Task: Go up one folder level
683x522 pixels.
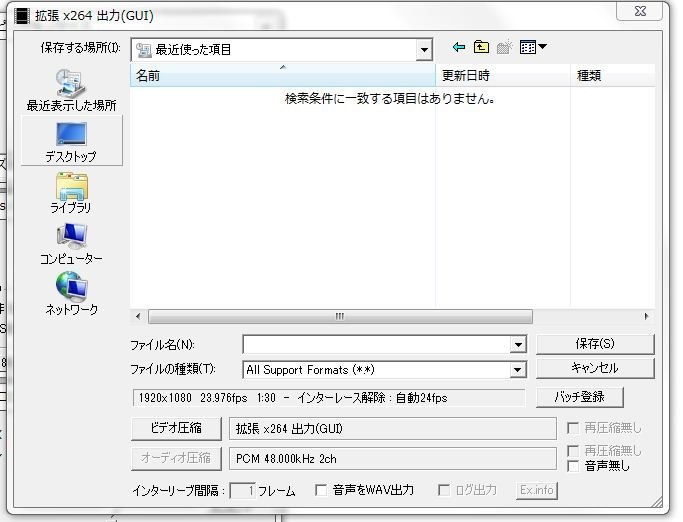Action: click(x=481, y=47)
